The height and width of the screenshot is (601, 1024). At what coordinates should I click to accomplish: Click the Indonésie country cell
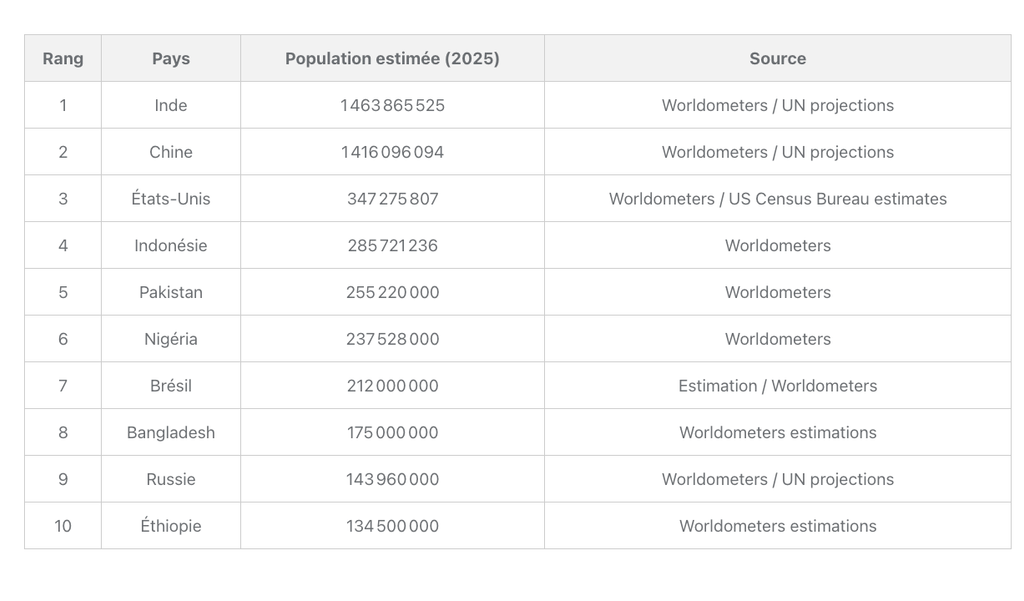coord(170,245)
